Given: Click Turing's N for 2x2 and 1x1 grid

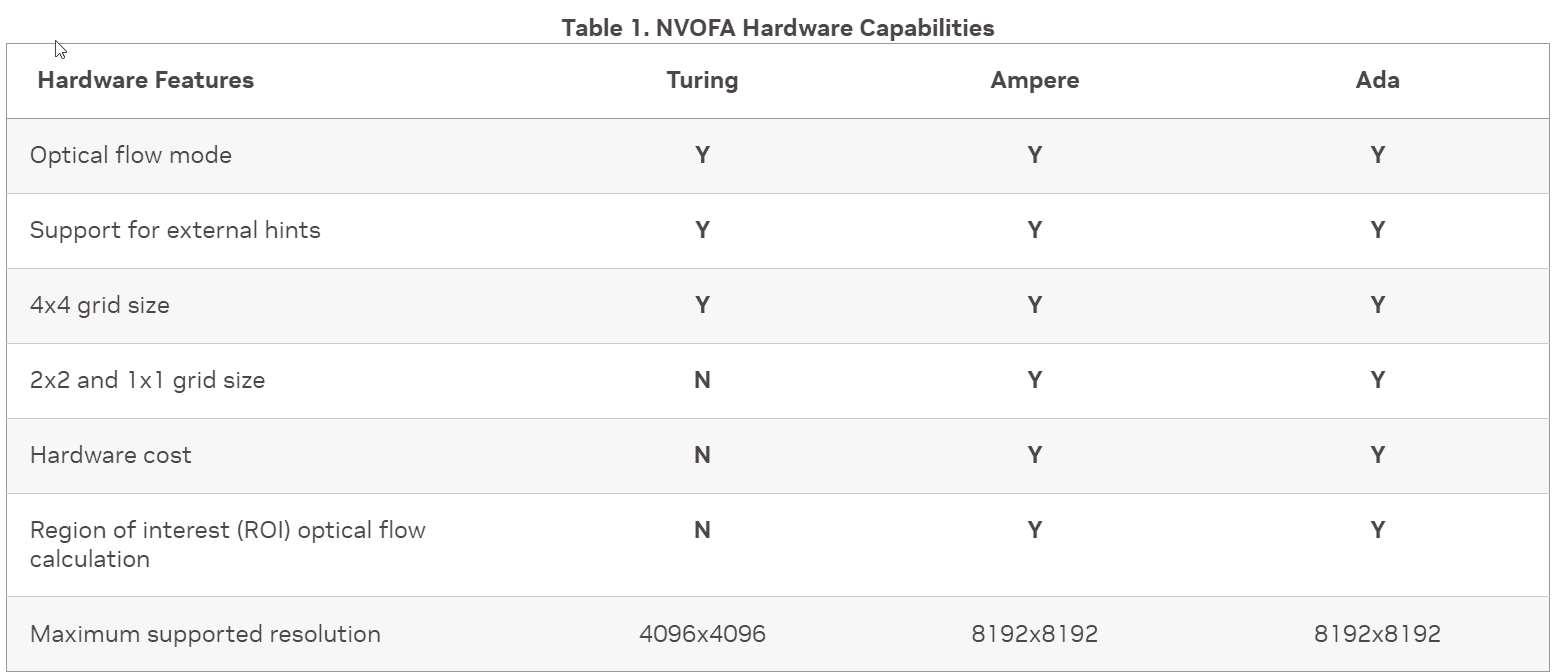Looking at the screenshot, I should (x=702, y=380).
